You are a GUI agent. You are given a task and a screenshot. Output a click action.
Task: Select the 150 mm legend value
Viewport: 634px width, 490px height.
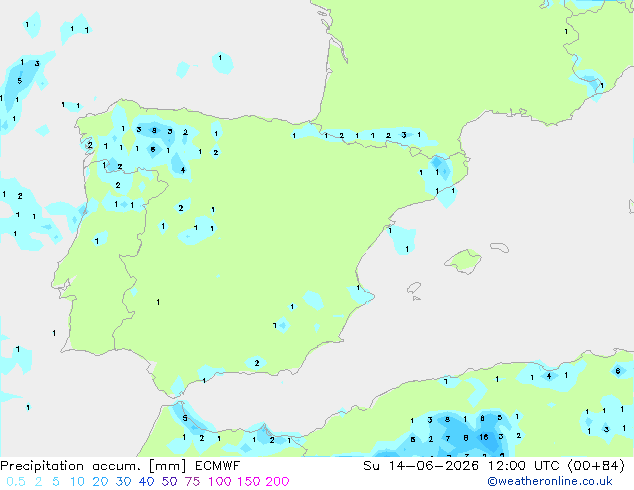[x=249, y=482]
